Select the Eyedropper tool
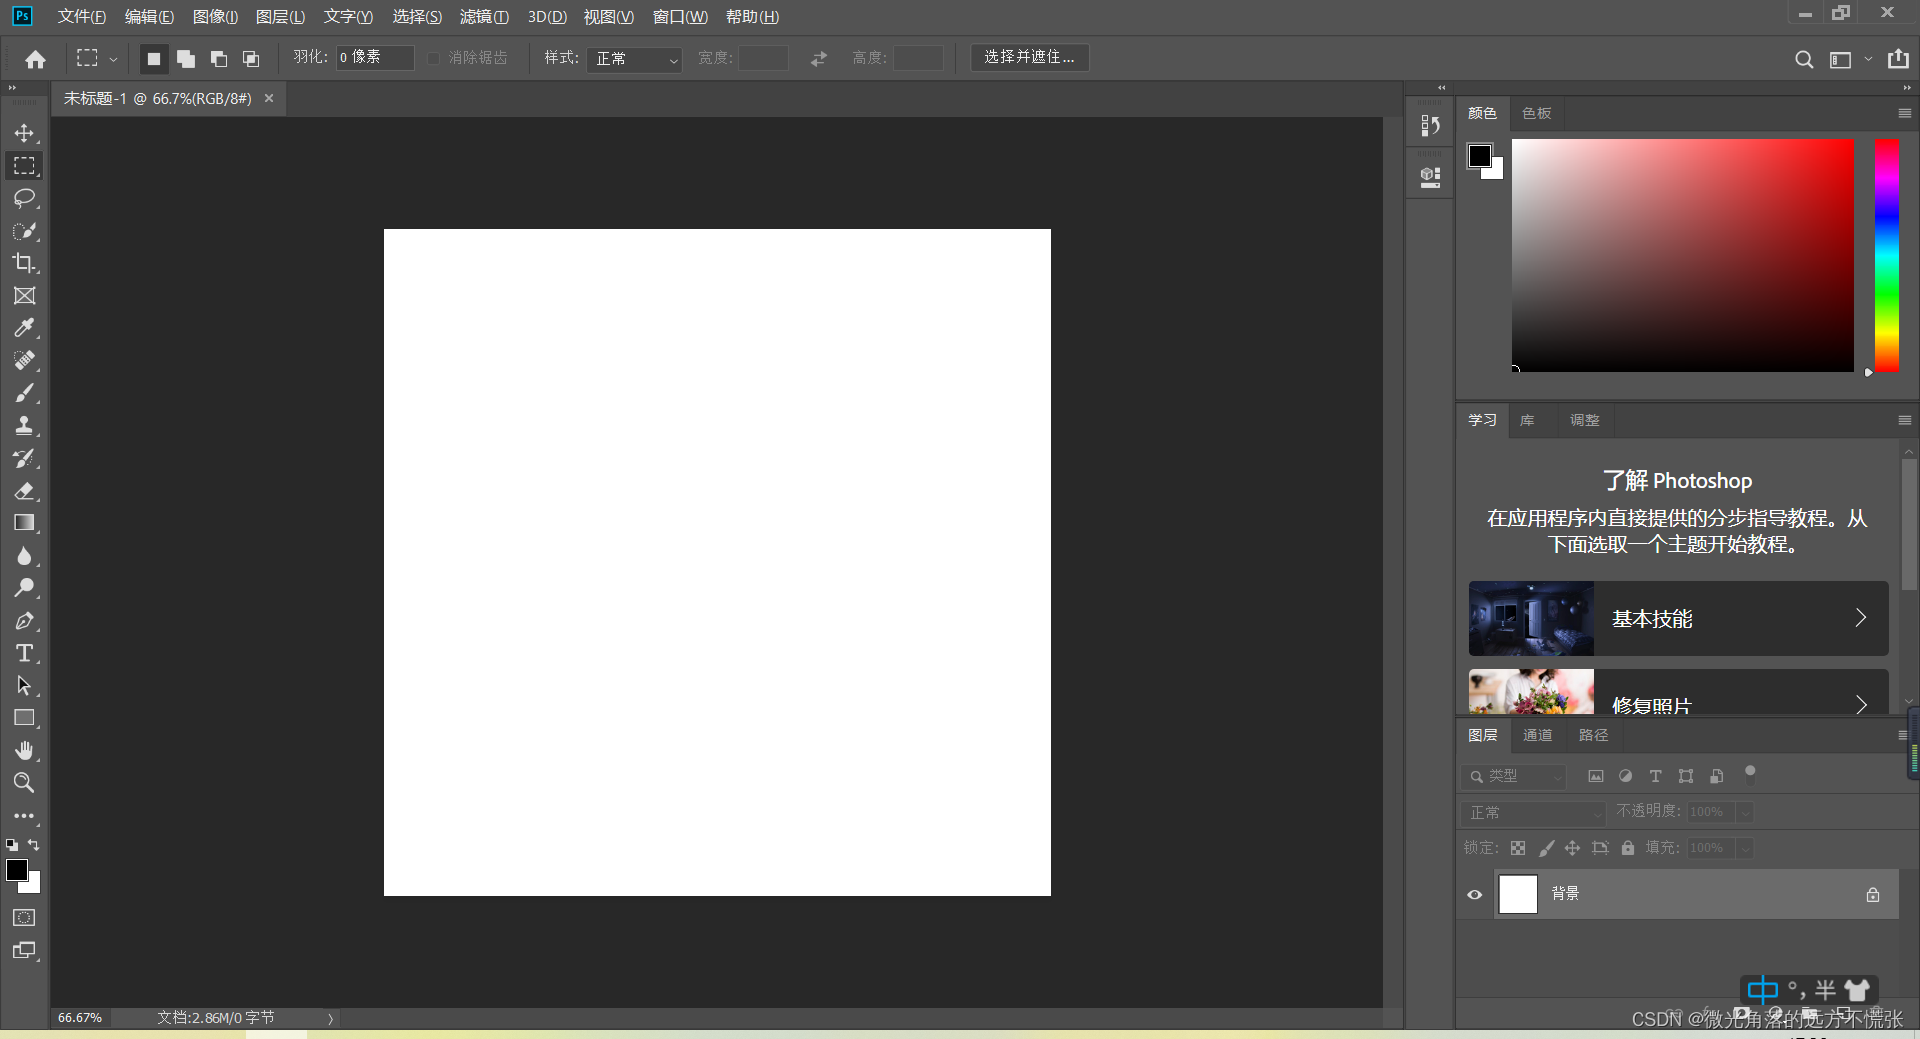The width and height of the screenshot is (1920, 1039). click(x=25, y=328)
